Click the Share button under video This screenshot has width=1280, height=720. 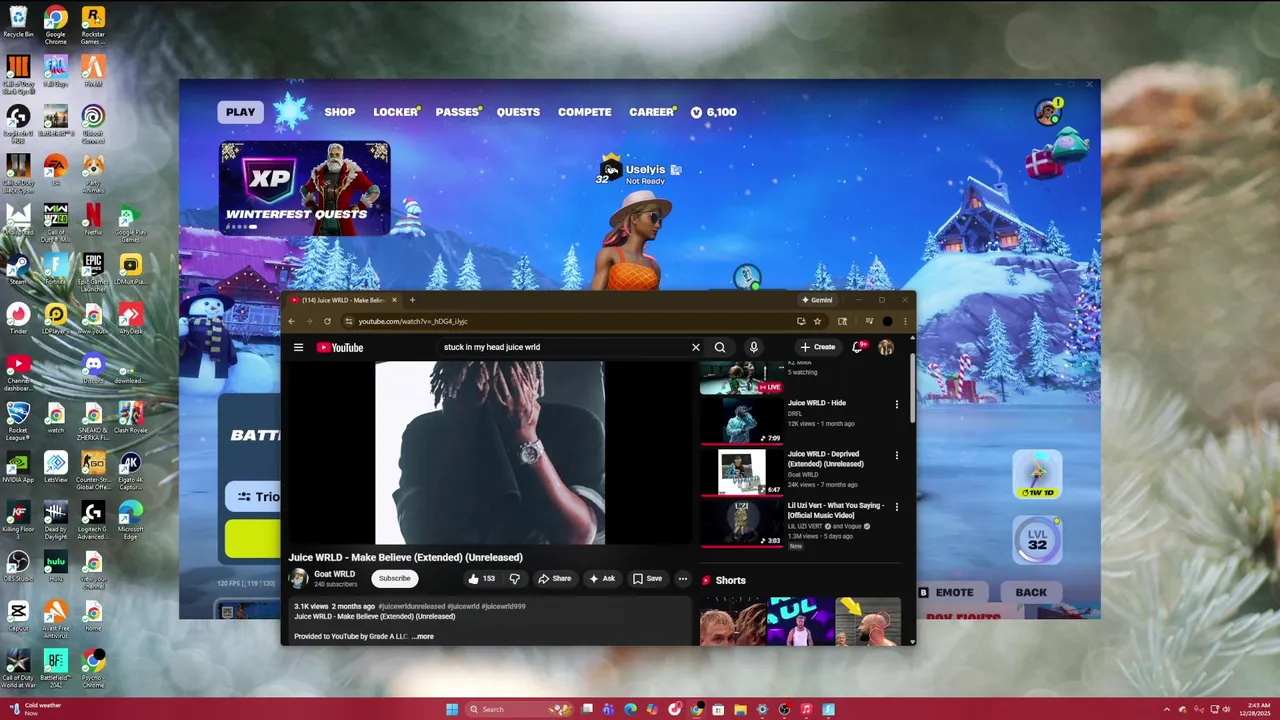tap(554, 578)
